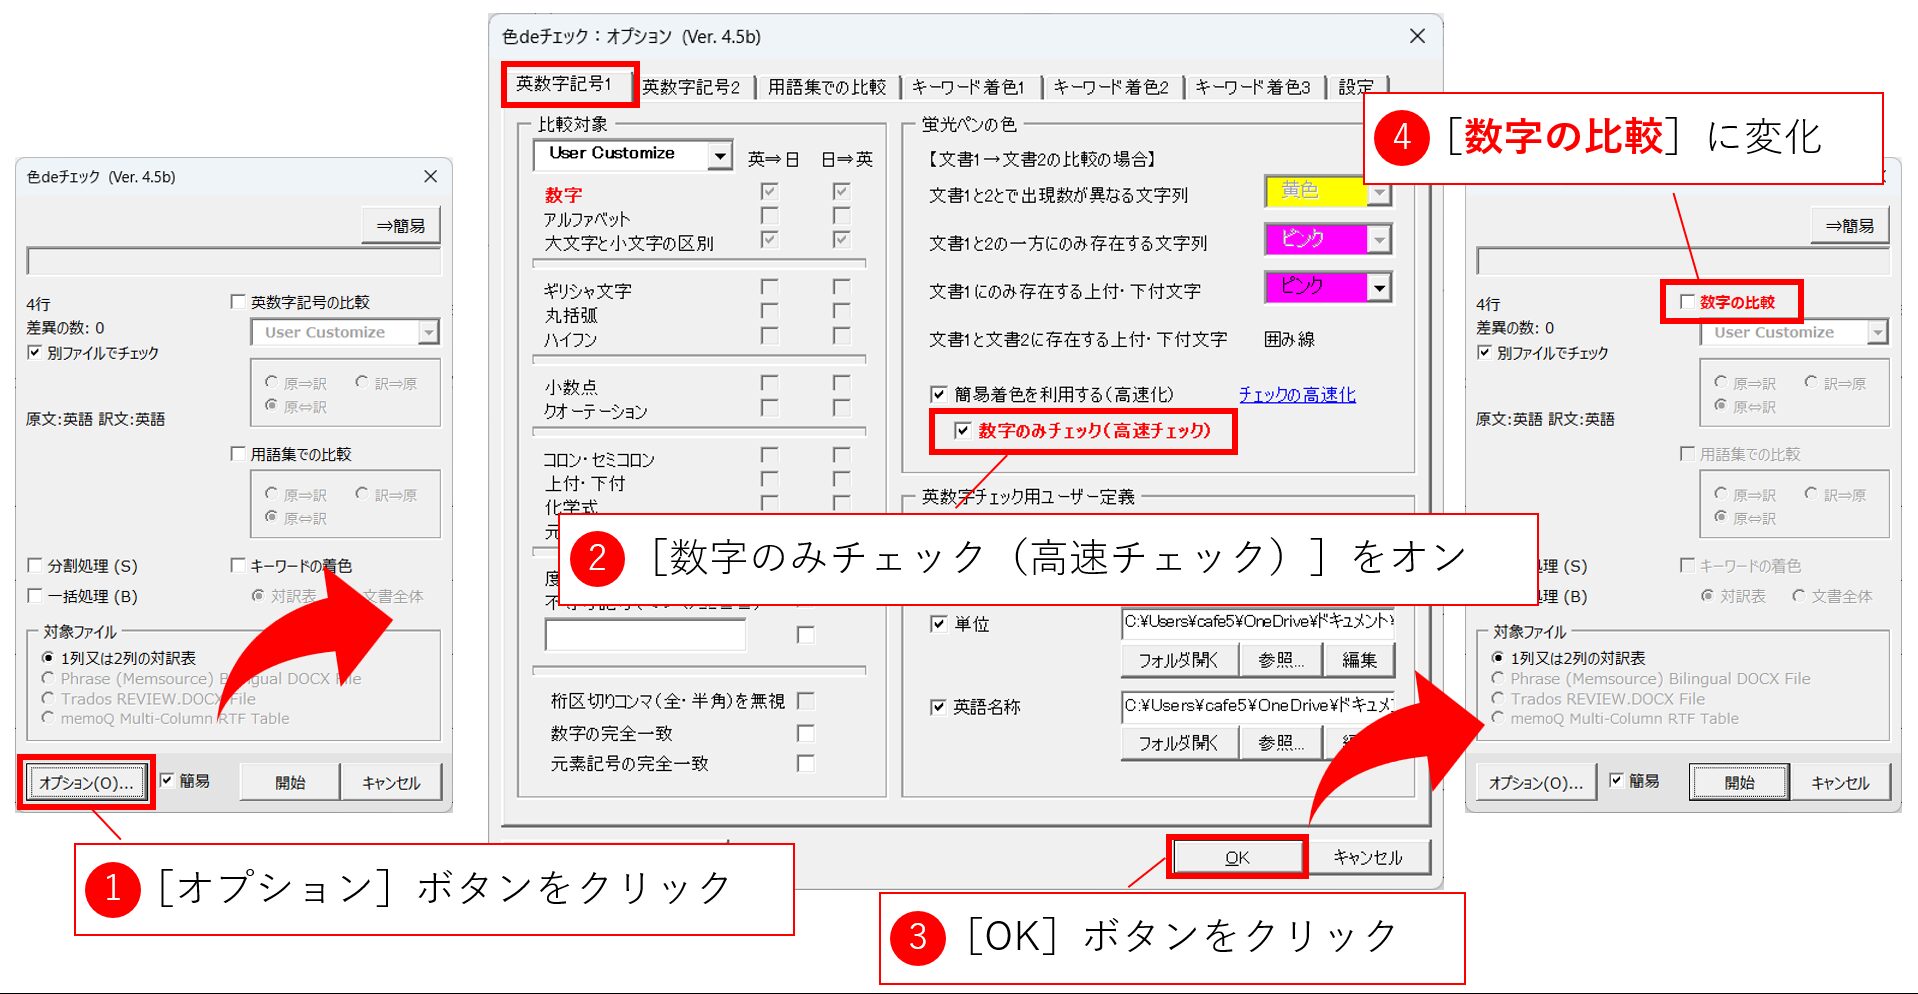The image size is (1918, 994).
Task: Click キャンセル in the options dialog
Action: pyautogui.click(x=1367, y=857)
